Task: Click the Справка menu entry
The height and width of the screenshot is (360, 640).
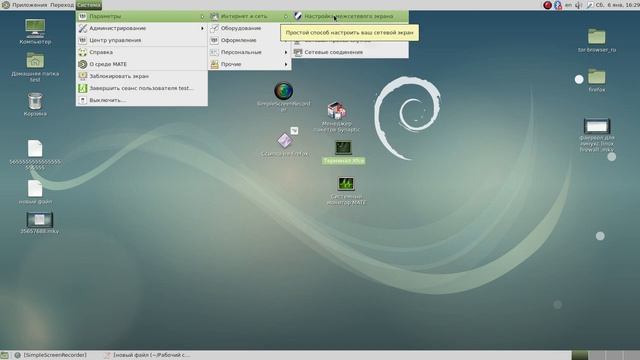Action: (142, 52)
